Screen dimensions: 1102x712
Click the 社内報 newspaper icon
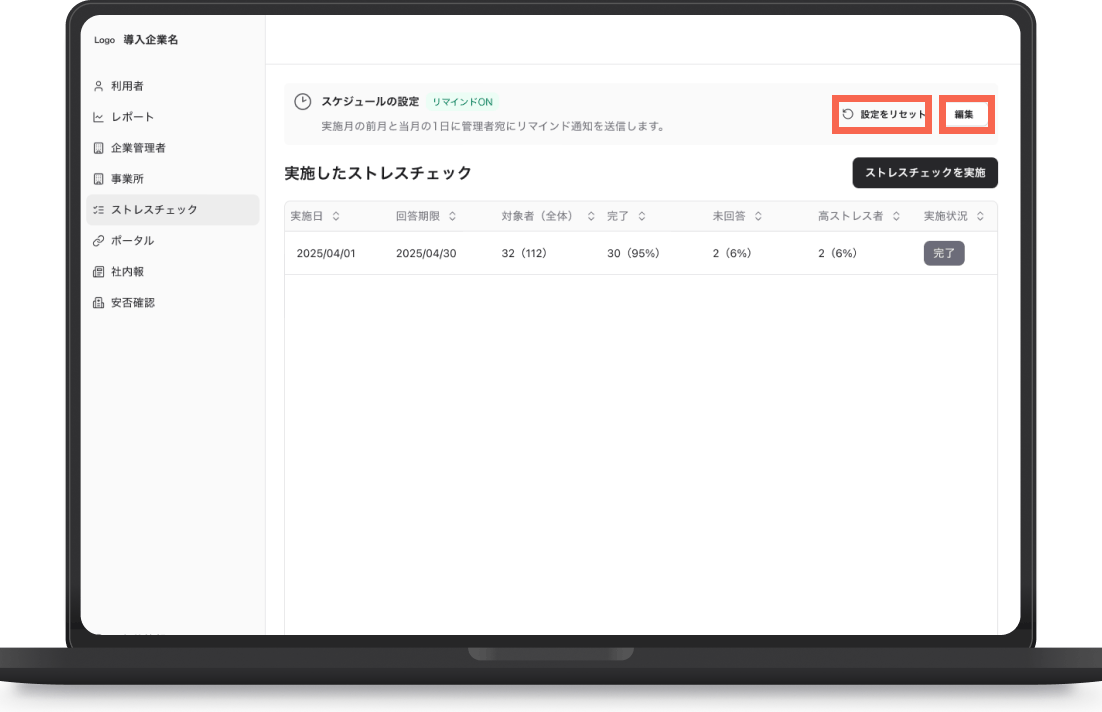[98, 272]
